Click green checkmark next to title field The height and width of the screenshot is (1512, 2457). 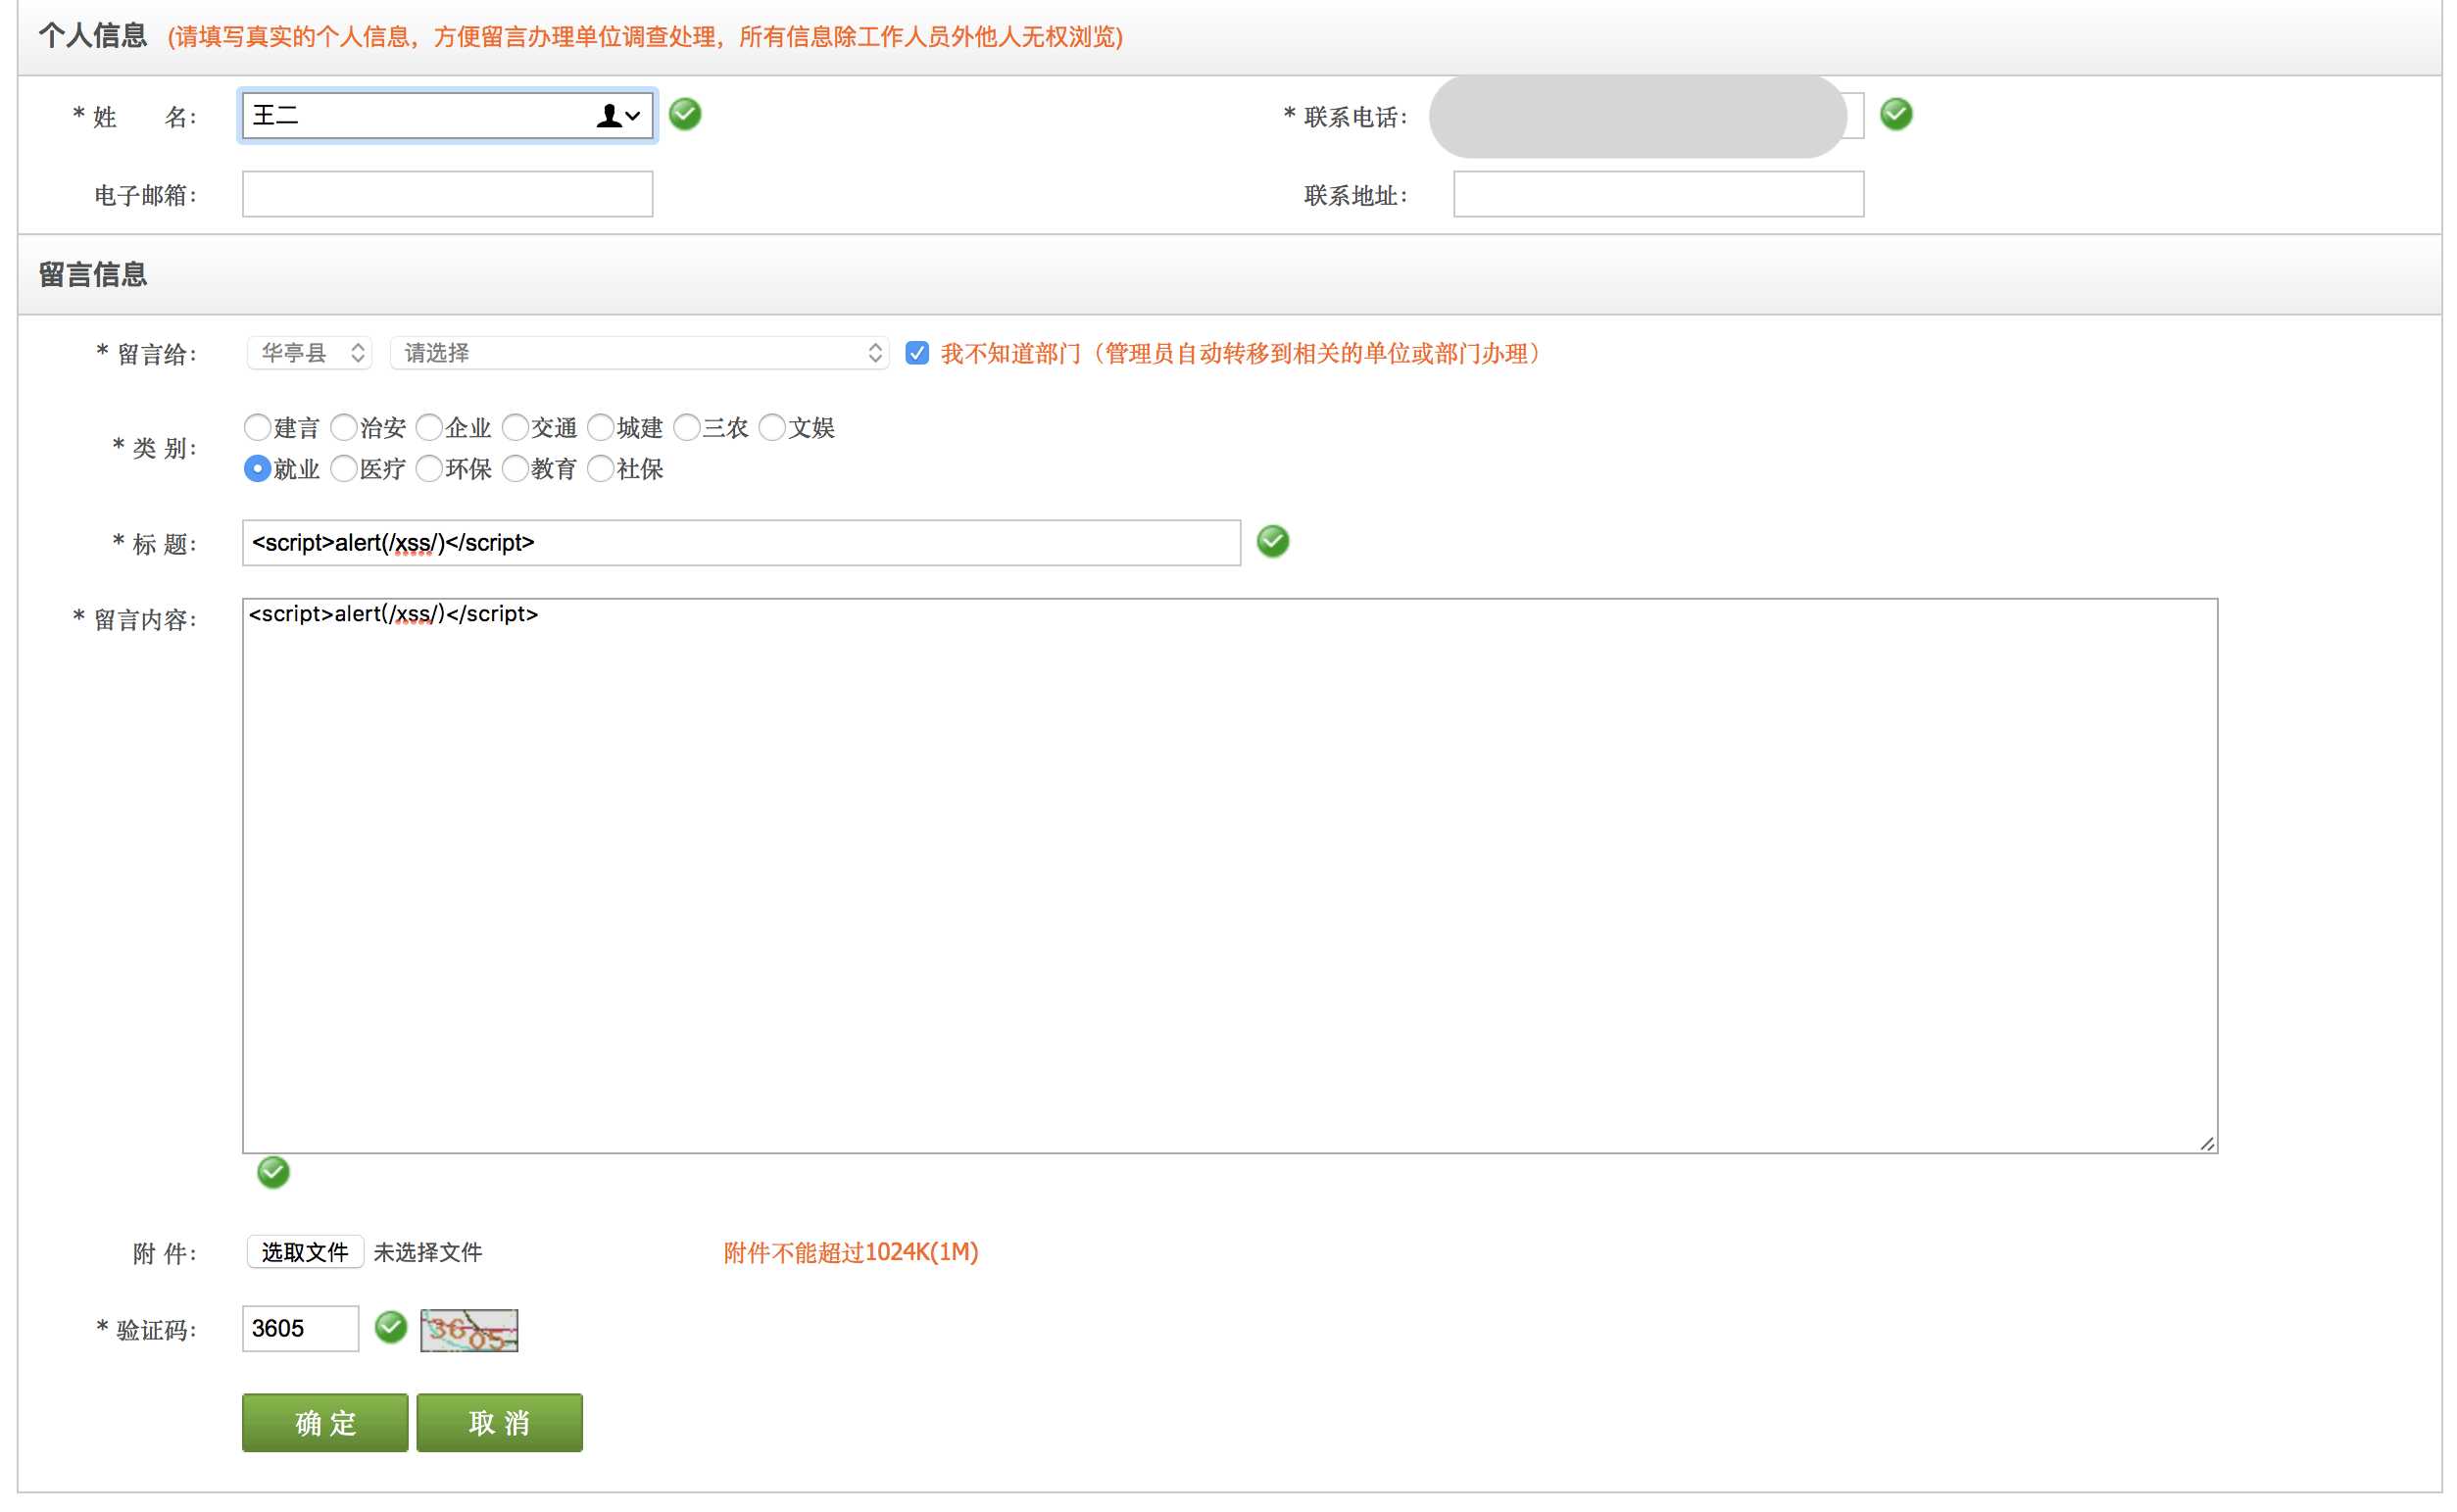click(x=1273, y=541)
